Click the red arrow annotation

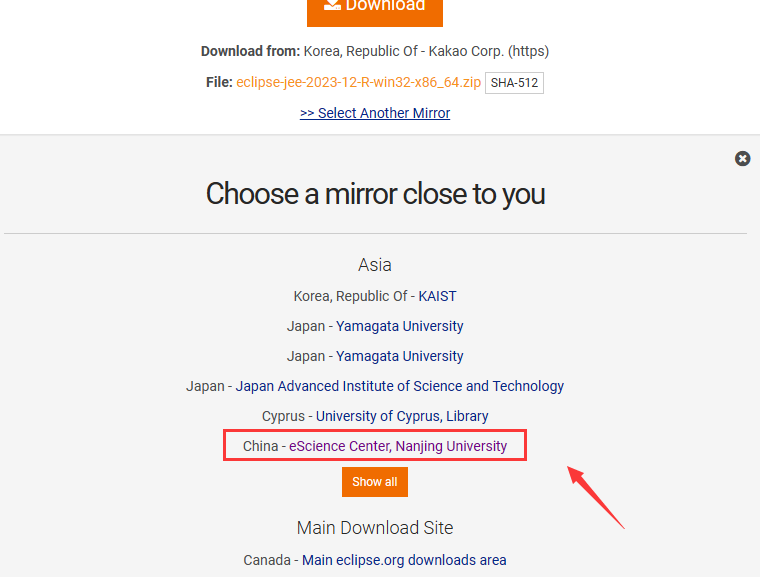tap(596, 496)
